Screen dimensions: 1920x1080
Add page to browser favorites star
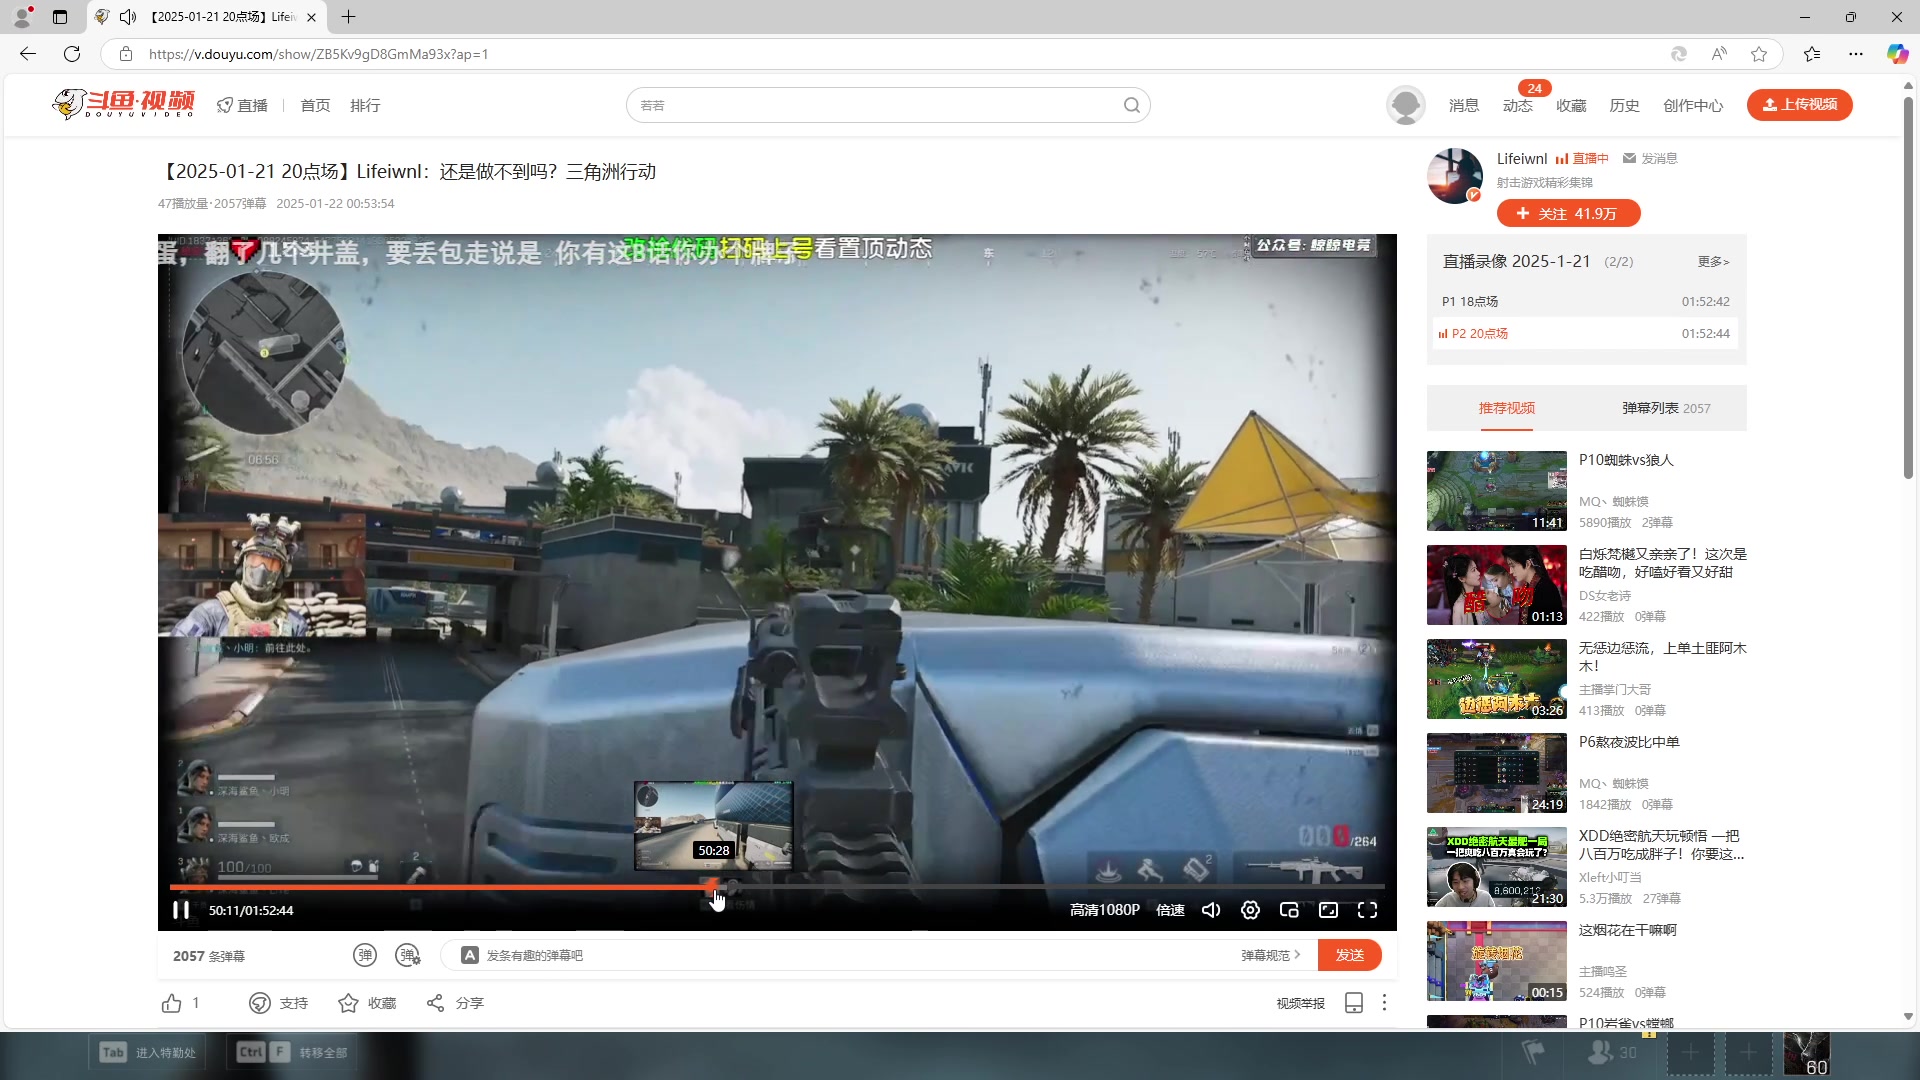1759,54
